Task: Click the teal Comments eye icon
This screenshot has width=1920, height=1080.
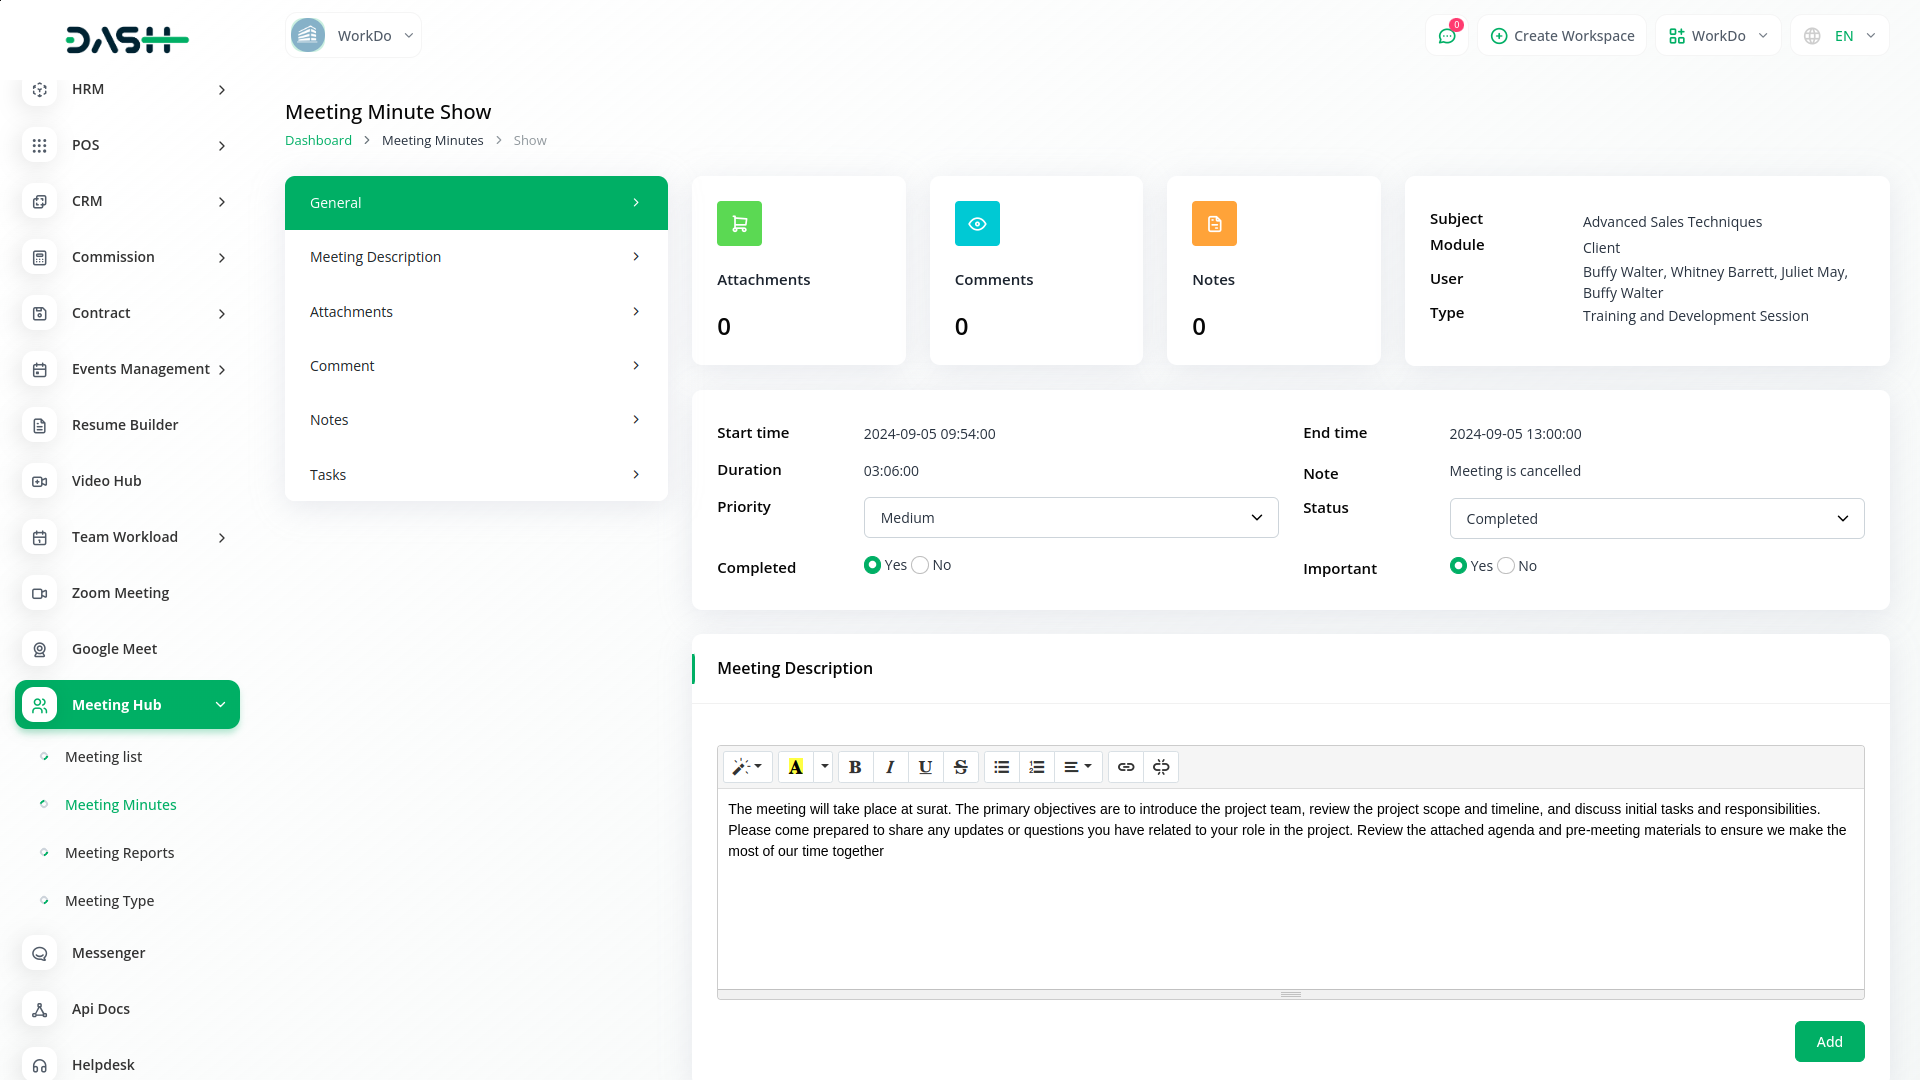Action: click(977, 224)
